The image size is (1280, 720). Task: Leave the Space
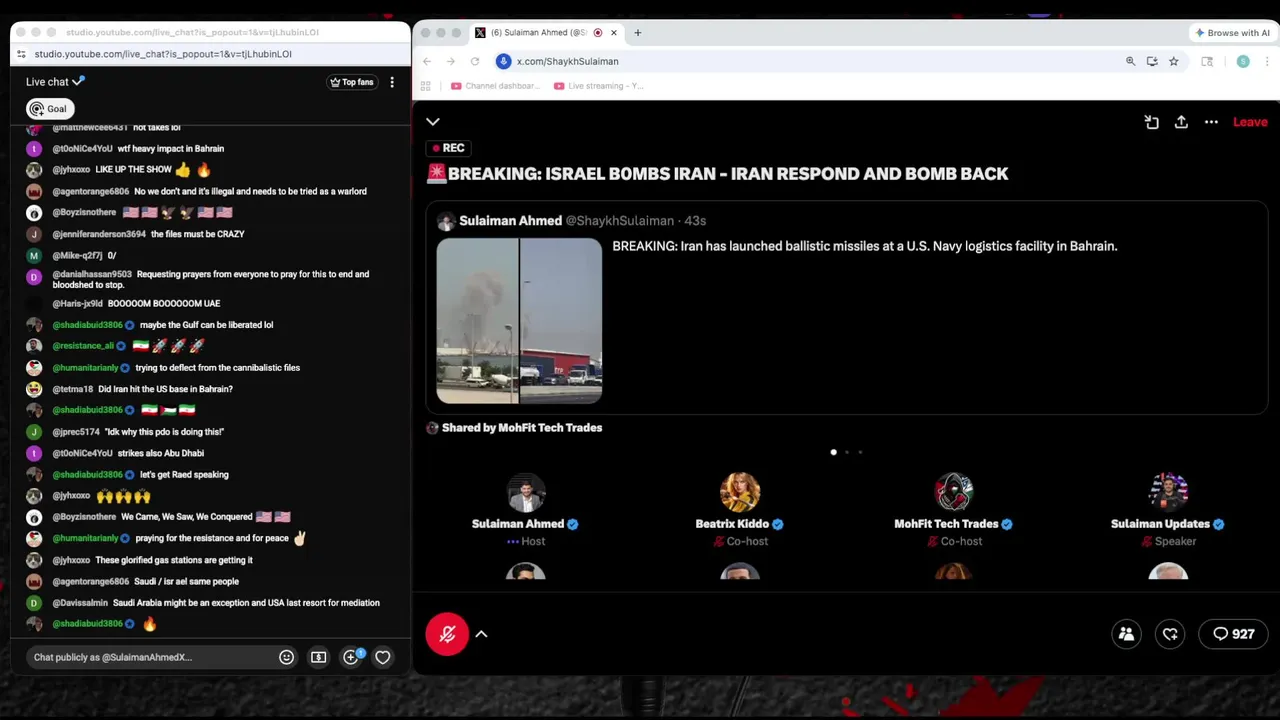coord(1250,122)
